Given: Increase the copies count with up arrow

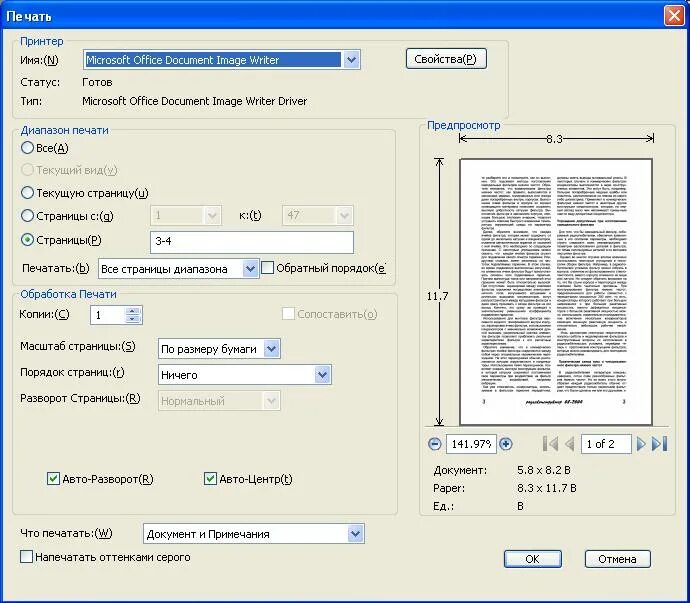Looking at the screenshot, I should 132,311.
